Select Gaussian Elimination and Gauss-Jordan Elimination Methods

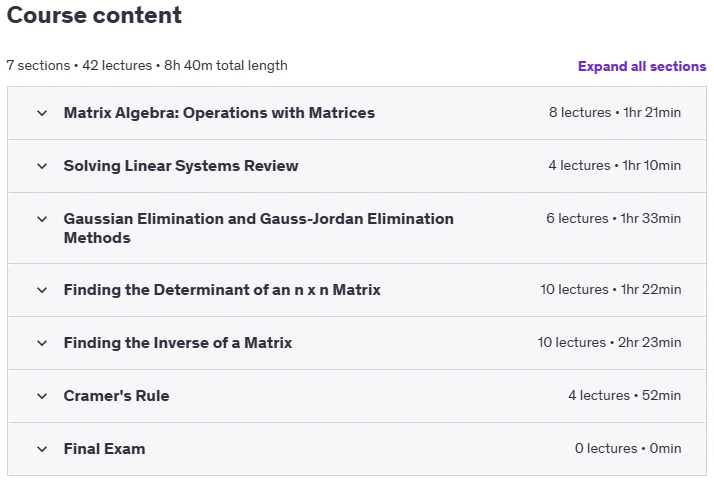[x=259, y=228]
